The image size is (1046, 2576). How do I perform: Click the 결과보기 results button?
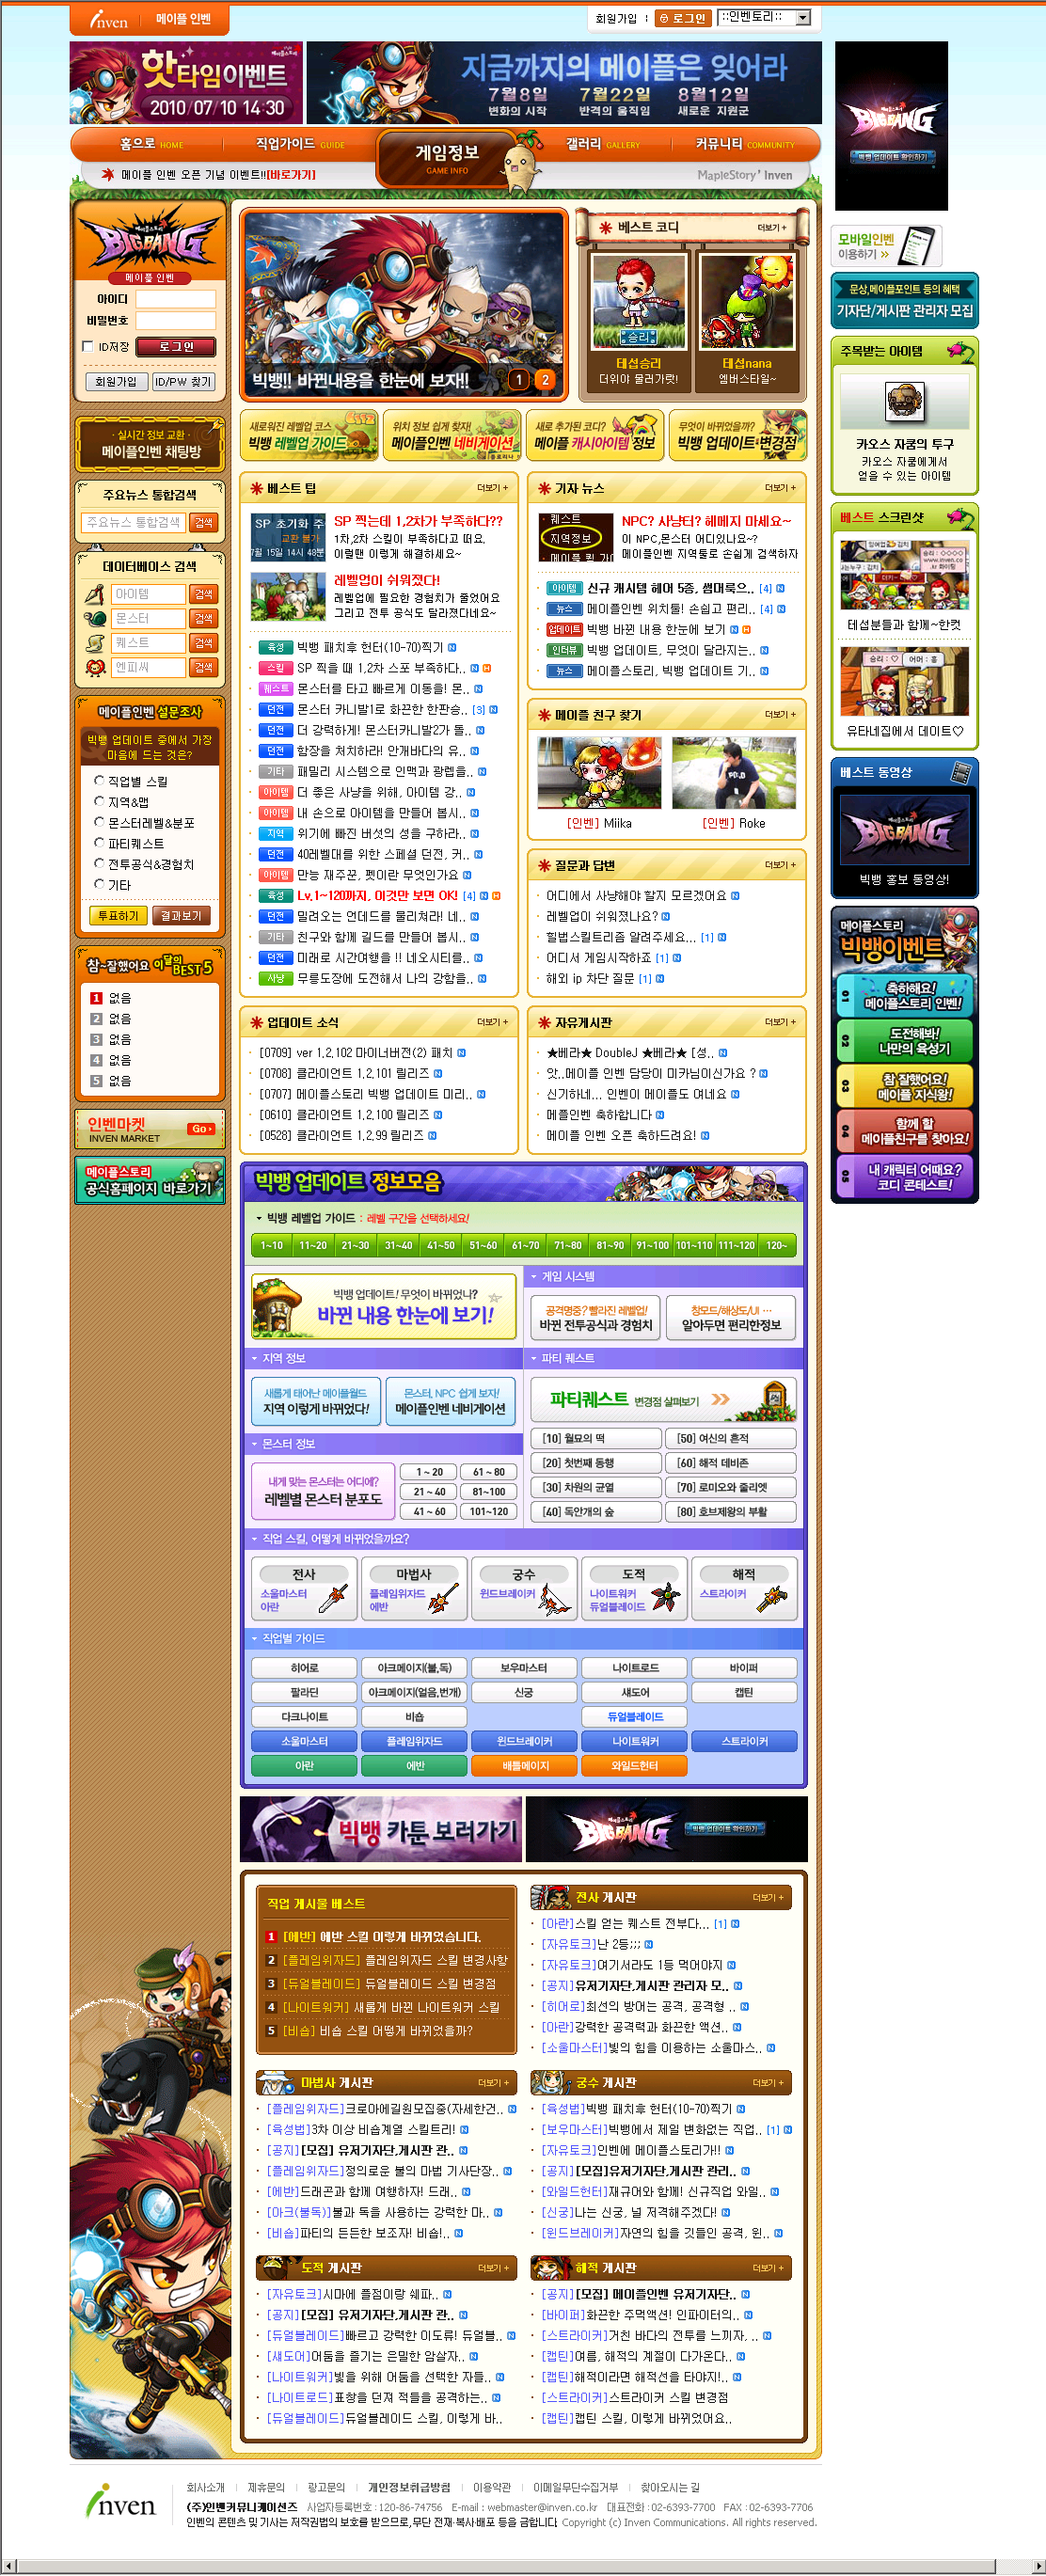(x=181, y=915)
